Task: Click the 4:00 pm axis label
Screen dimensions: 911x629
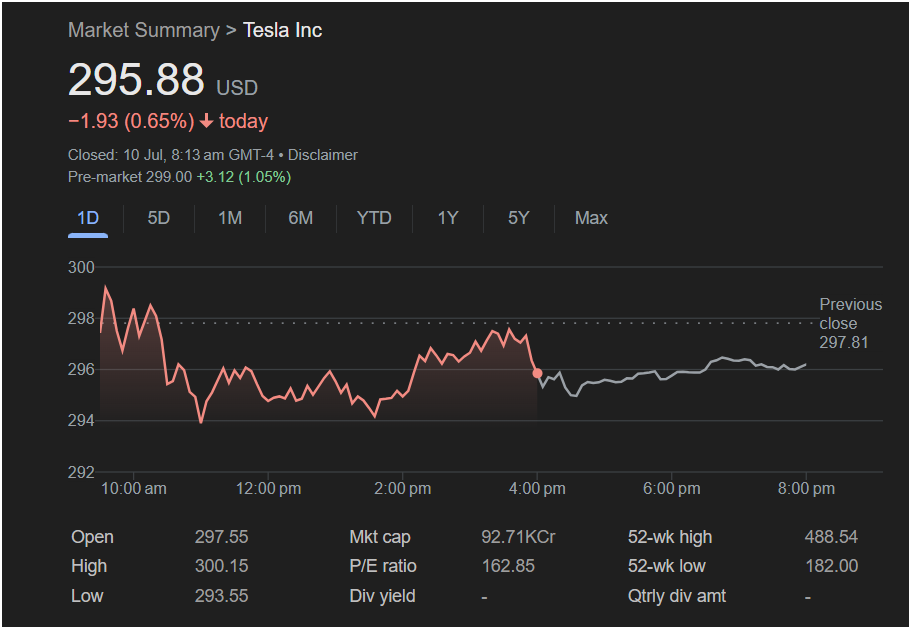Action: pyautogui.click(x=537, y=489)
